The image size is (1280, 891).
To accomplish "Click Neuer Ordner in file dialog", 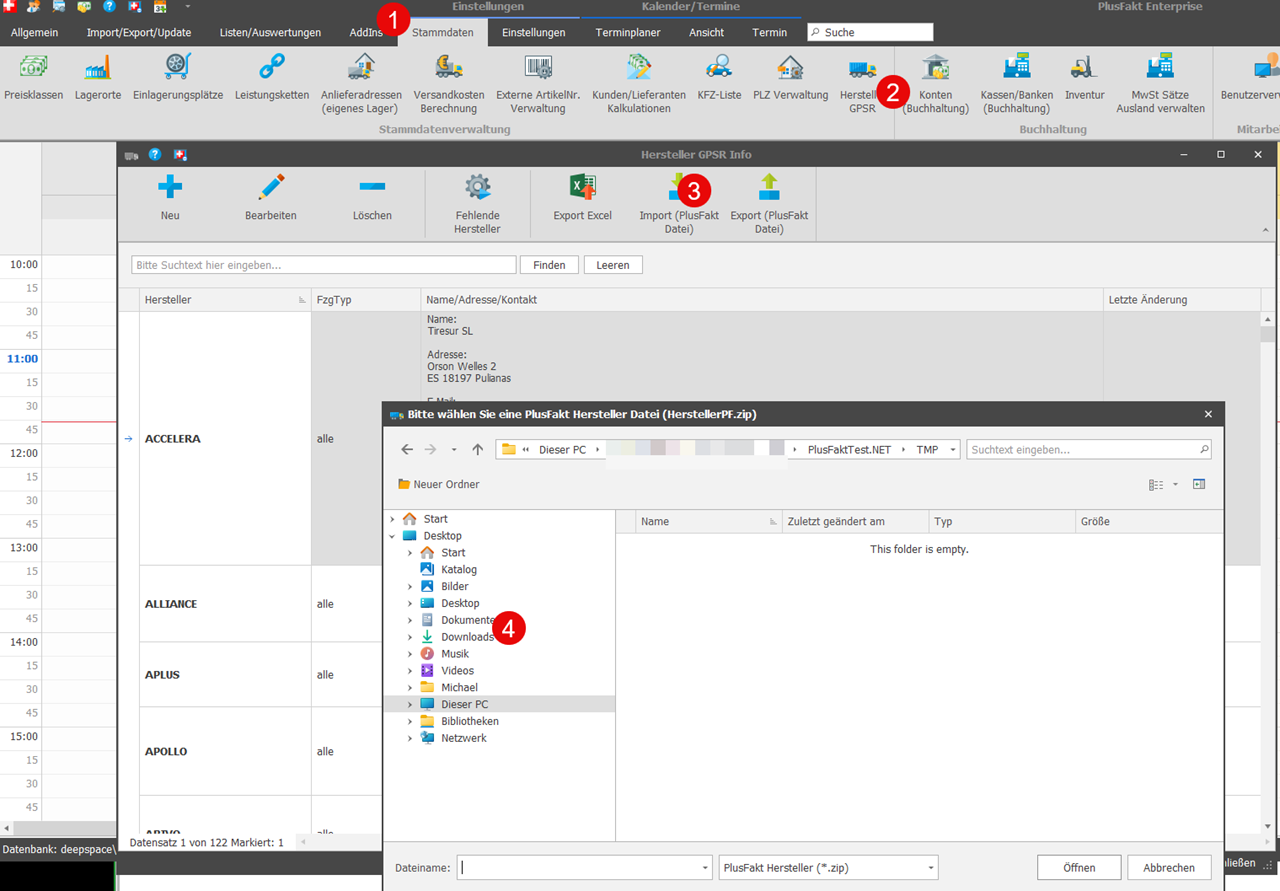I will pyautogui.click(x=438, y=484).
